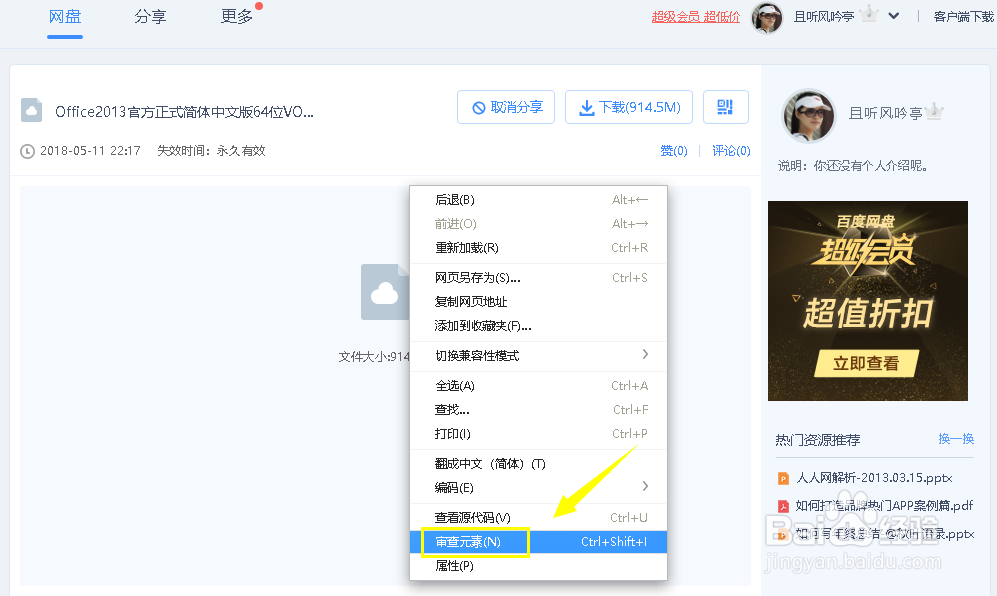The width and height of the screenshot is (997, 596).
Task: Open the QR code share button
Action: click(725, 107)
